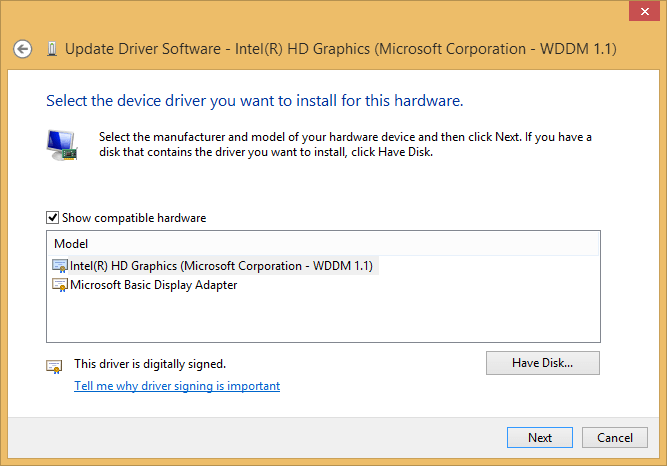Image resolution: width=667 pixels, height=466 pixels.
Task: Click the back arrow button
Action: [x=23, y=49]
